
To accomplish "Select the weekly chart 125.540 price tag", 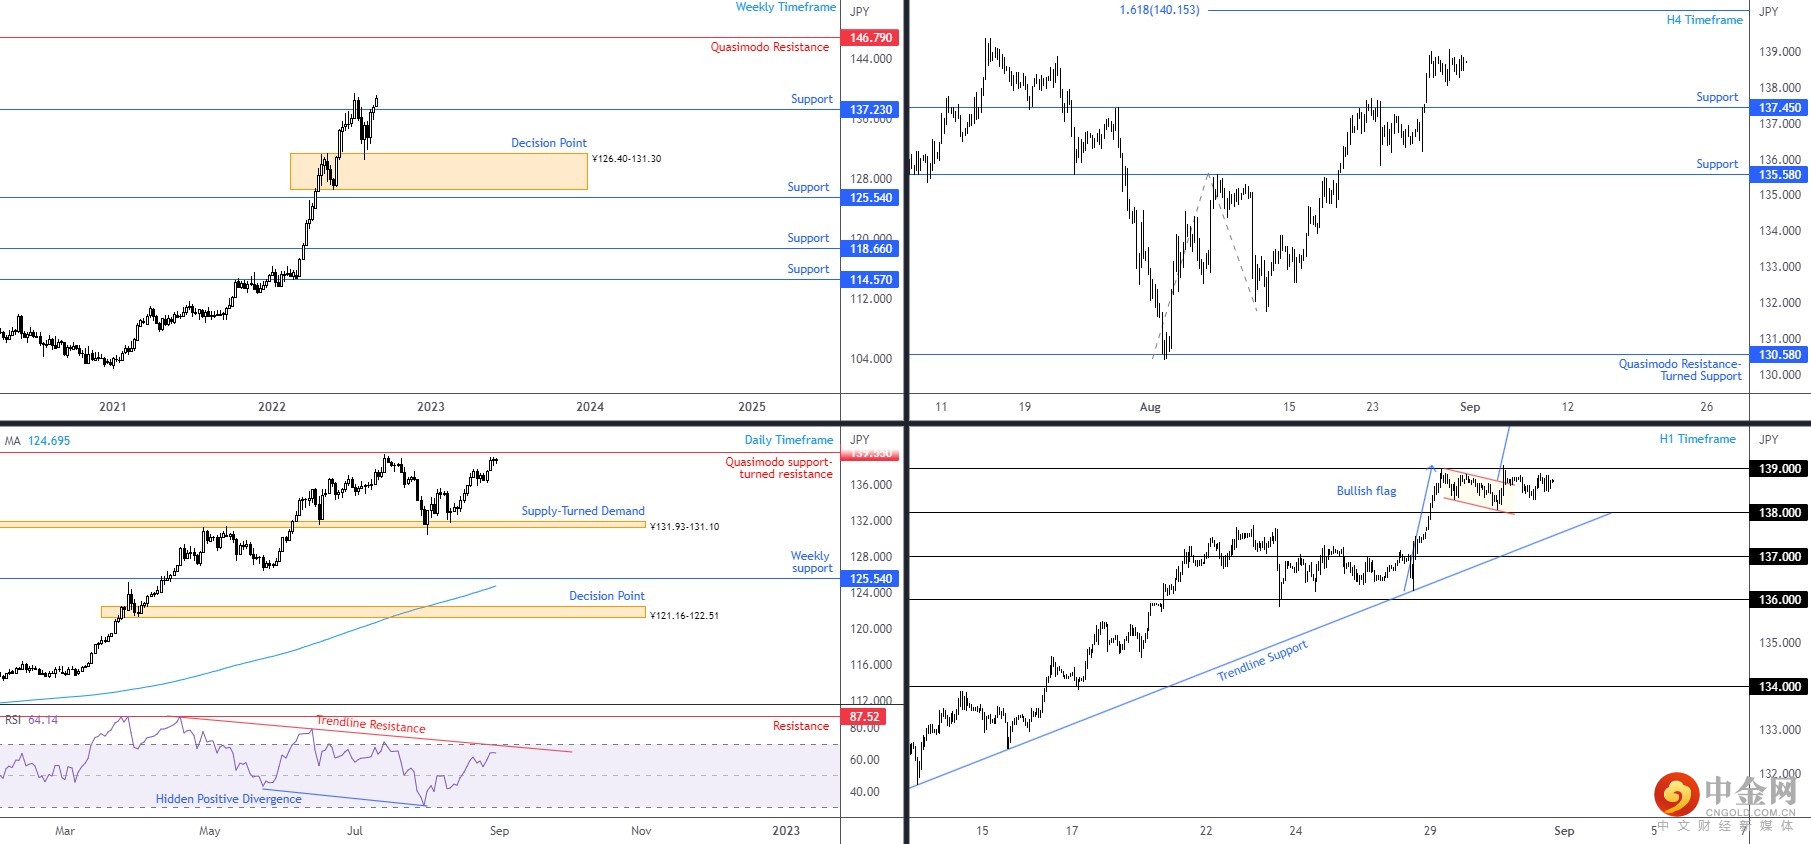I will click(x=870, y=198).
